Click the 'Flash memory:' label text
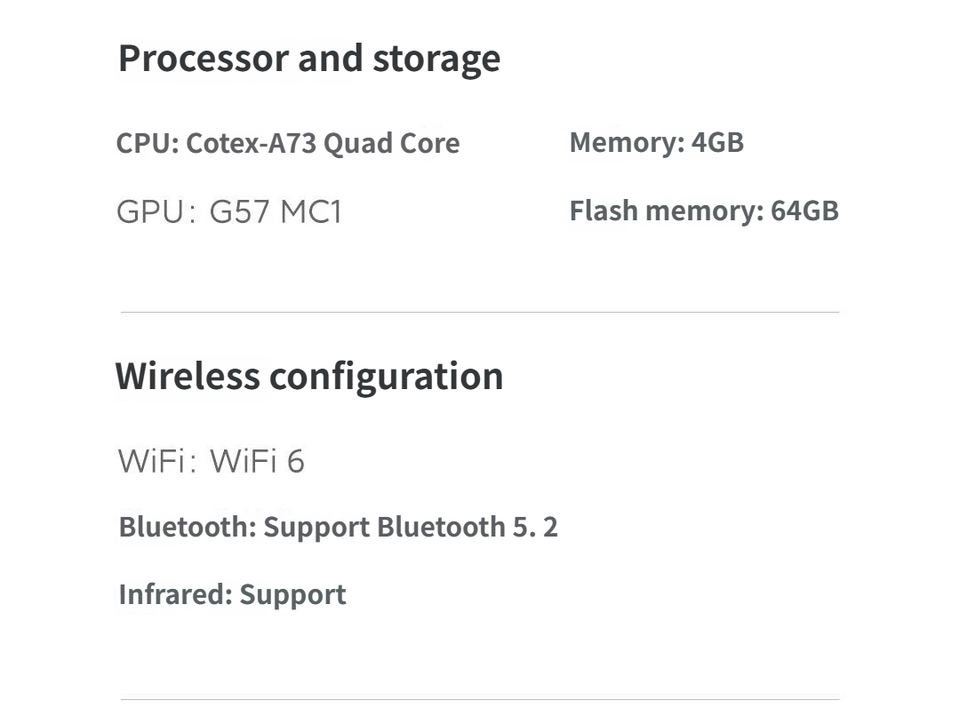The width and height of the screenshot is (960, 708). [666, 211]
